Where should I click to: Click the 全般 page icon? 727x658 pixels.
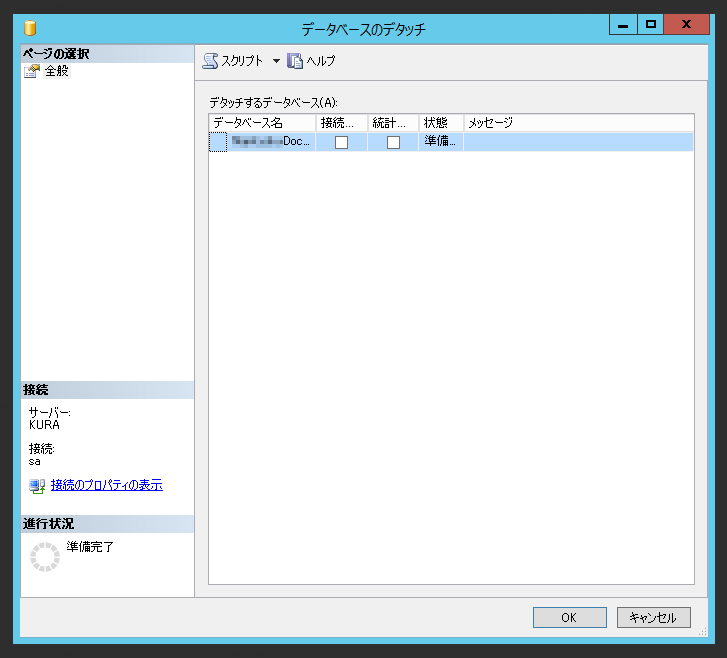tap(32, 71)
